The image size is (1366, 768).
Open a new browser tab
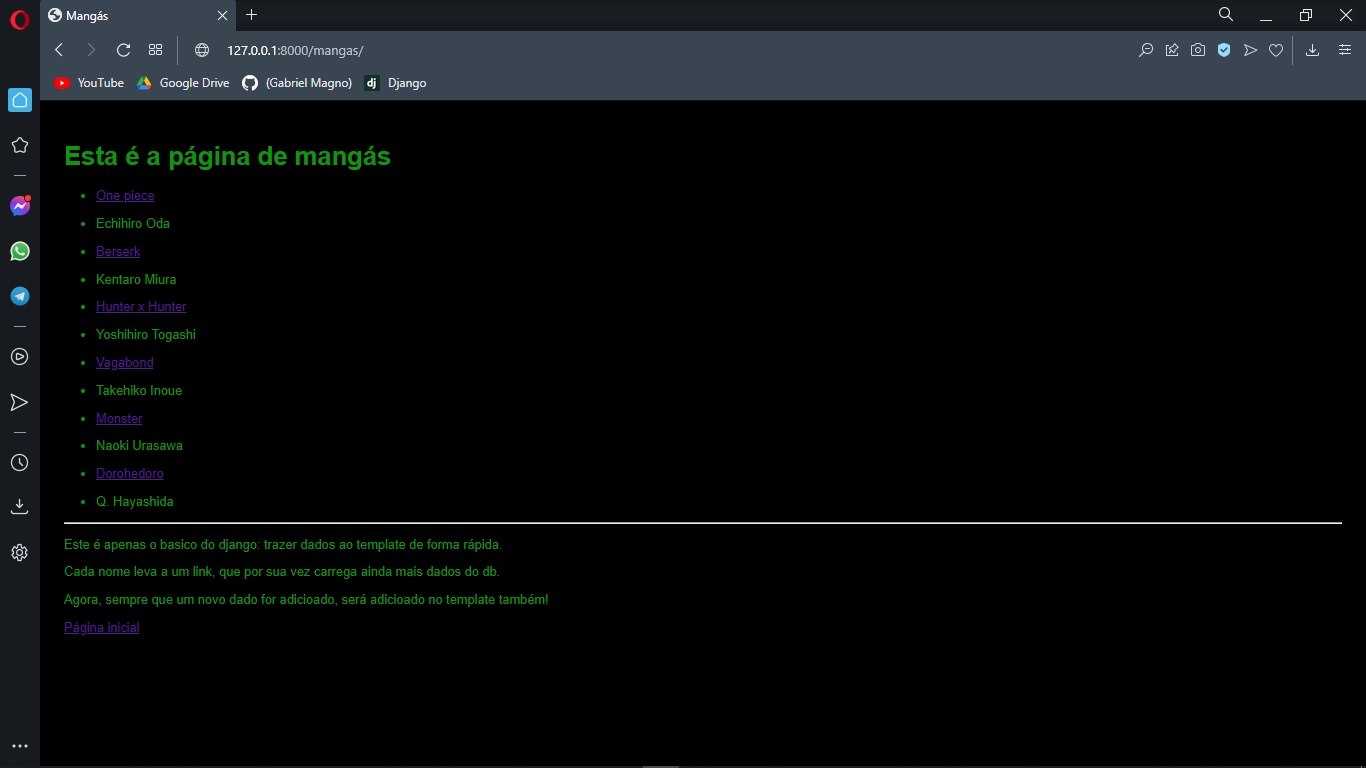pyautogui.click(x=251, y=15)
